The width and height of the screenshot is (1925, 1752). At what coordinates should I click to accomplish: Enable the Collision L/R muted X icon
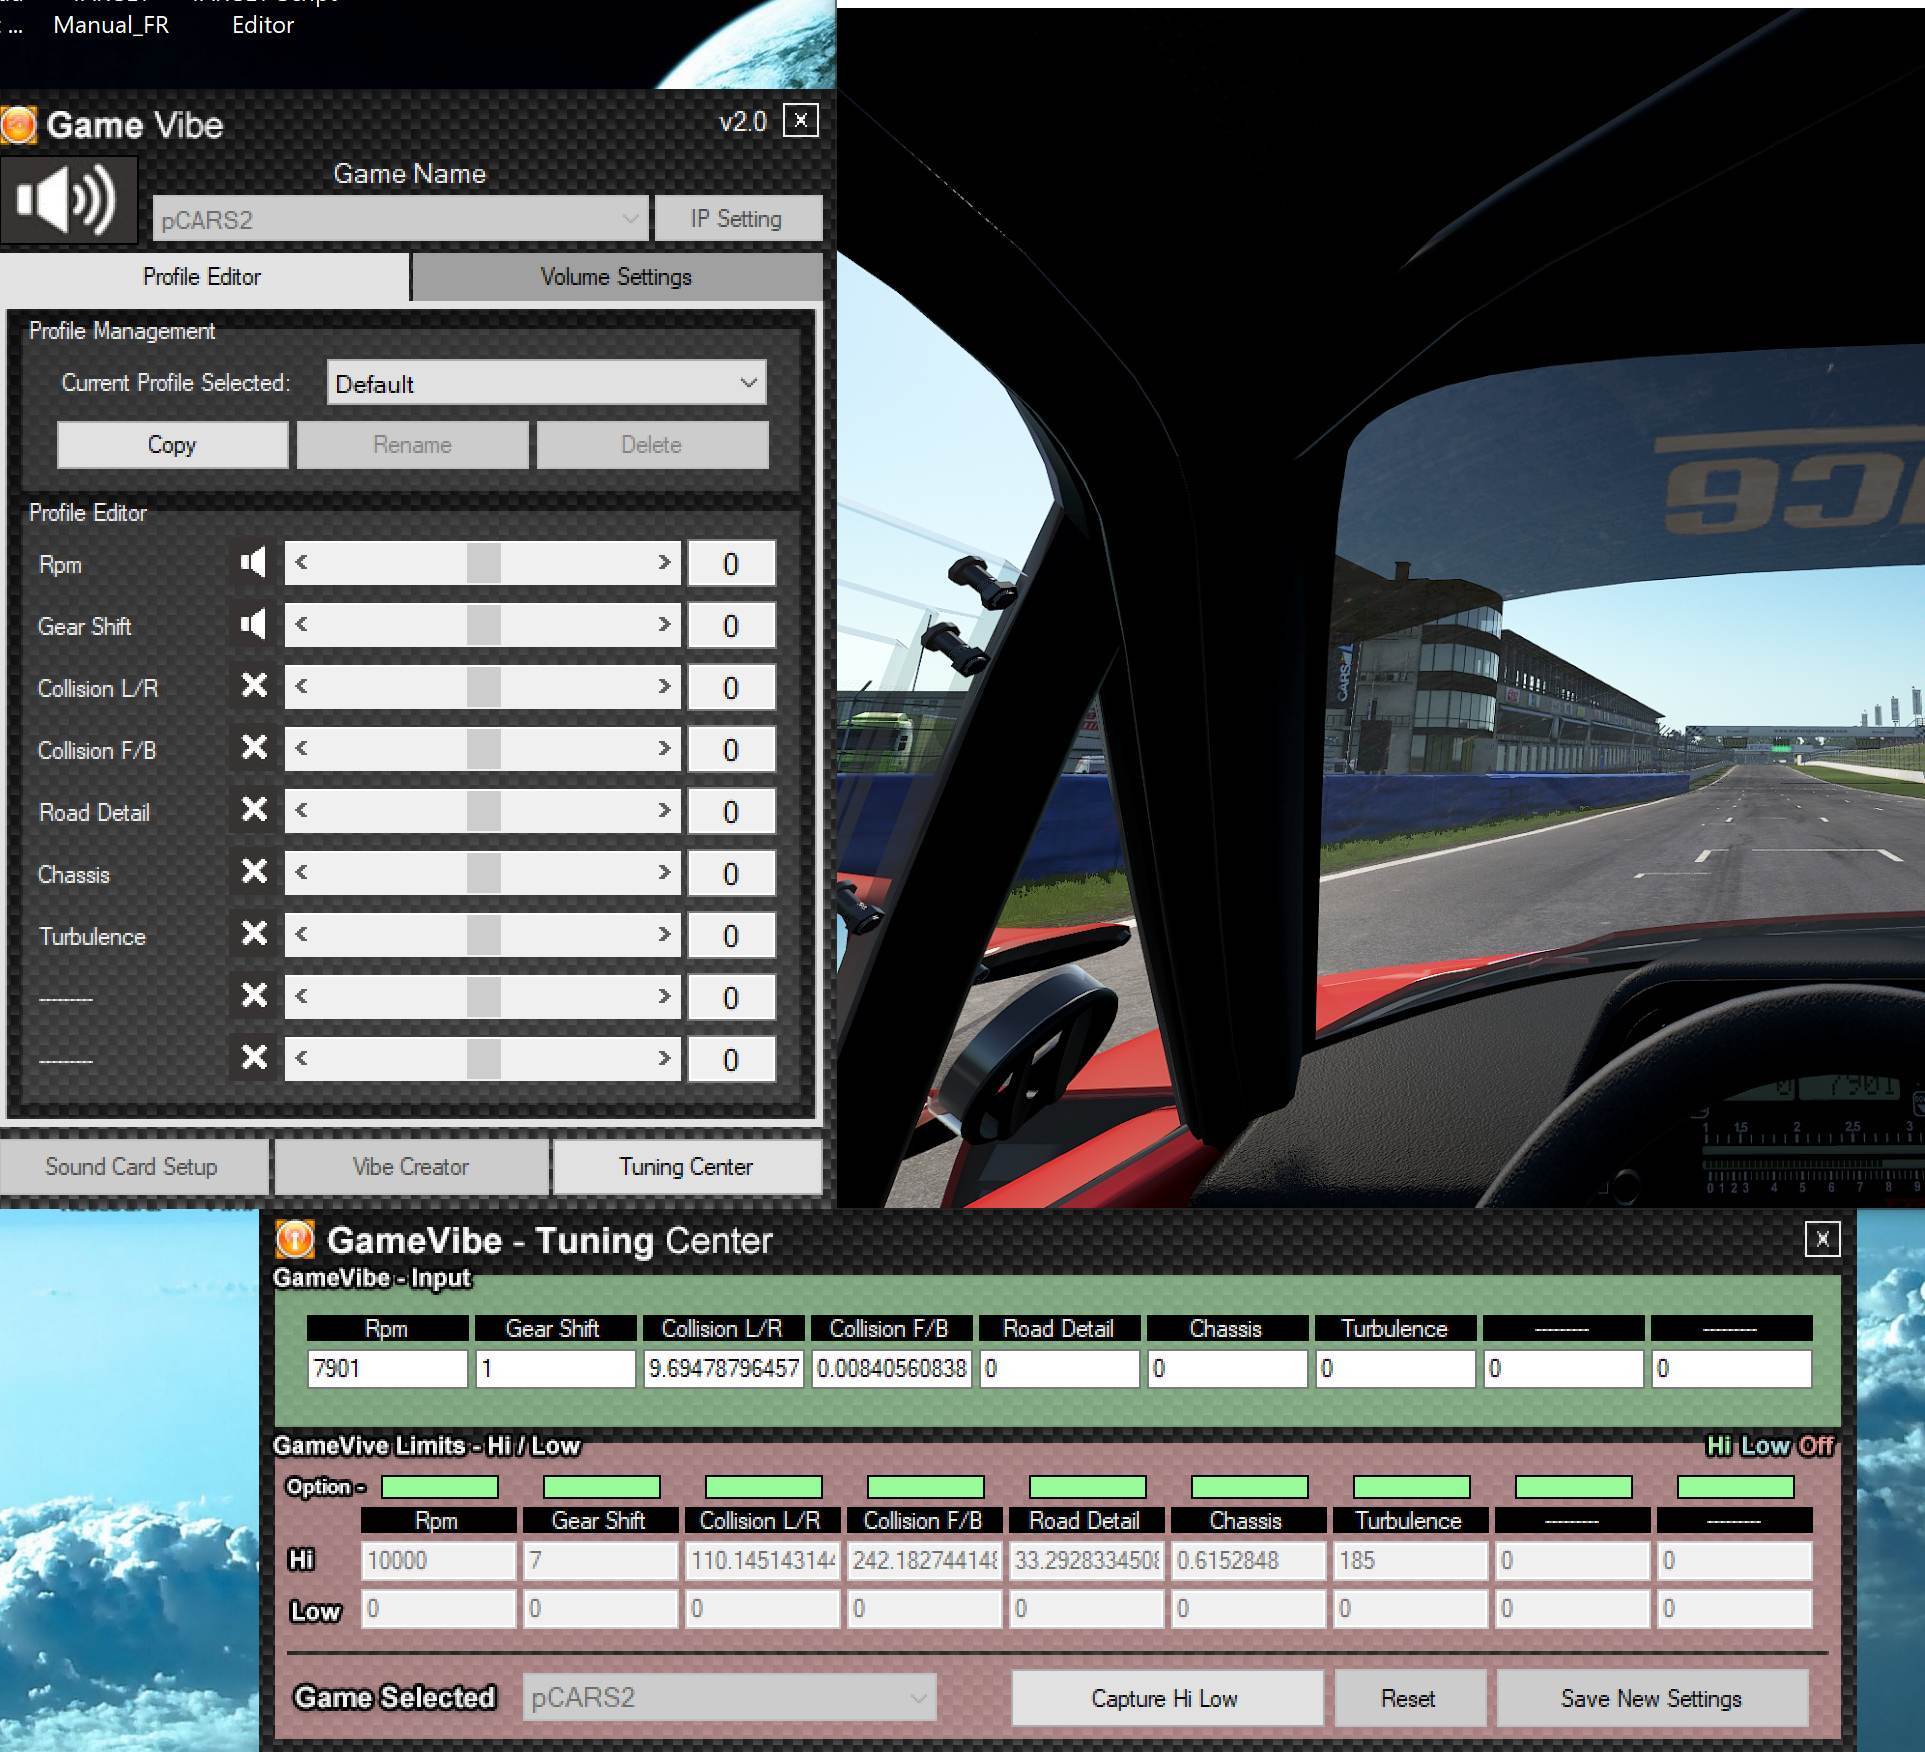(x=255, y=686)
